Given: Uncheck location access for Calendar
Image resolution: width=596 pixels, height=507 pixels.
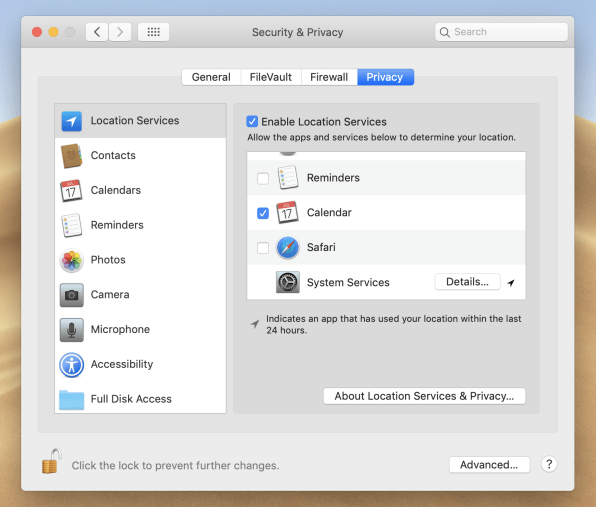Looking at the screenshot, I should click(263, 213).
